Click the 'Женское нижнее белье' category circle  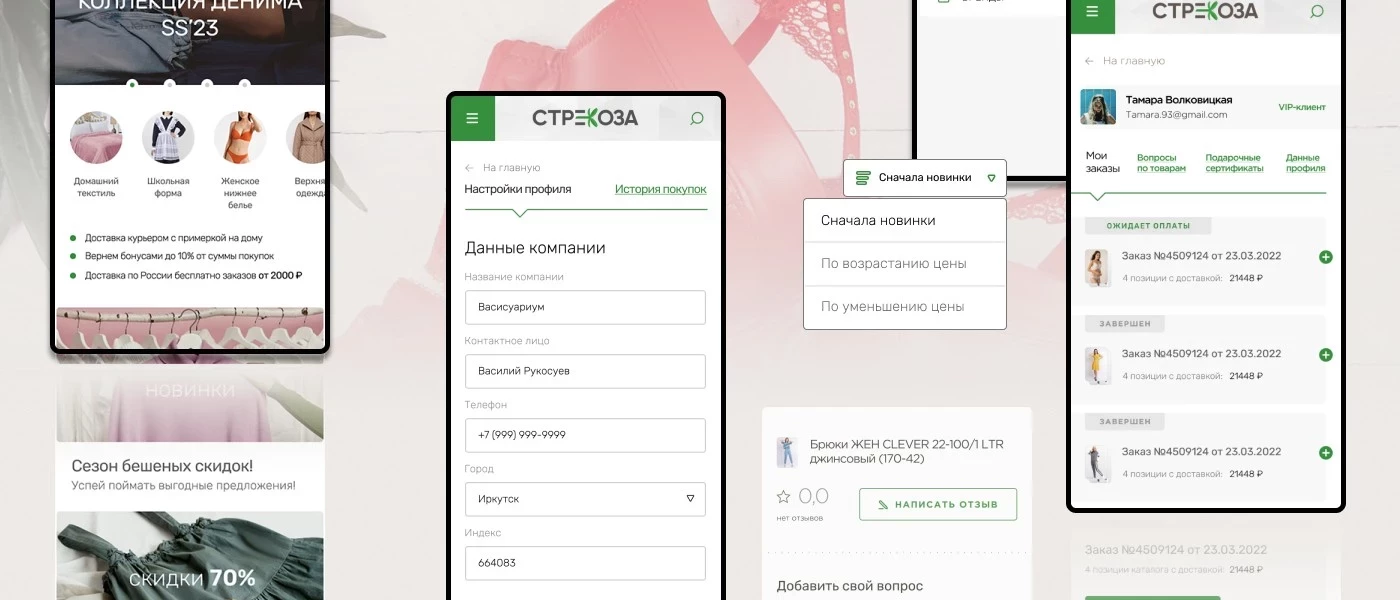pos(240,138)
